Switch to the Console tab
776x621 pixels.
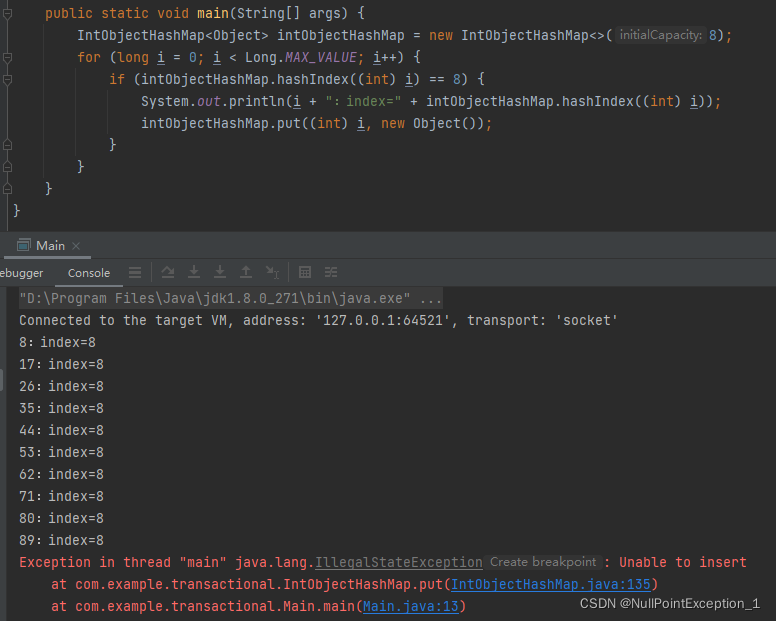[x=89, y=273]
